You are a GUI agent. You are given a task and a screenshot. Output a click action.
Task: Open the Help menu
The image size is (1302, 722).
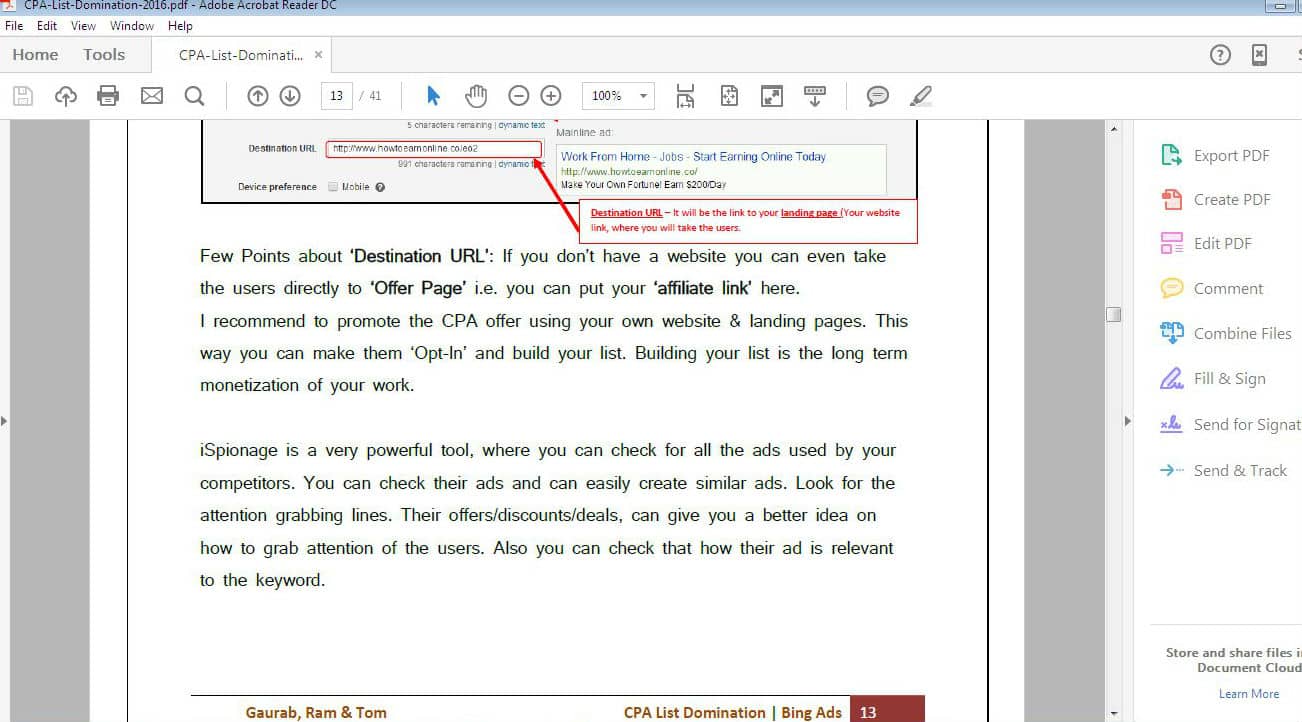[x=180, y=26]
